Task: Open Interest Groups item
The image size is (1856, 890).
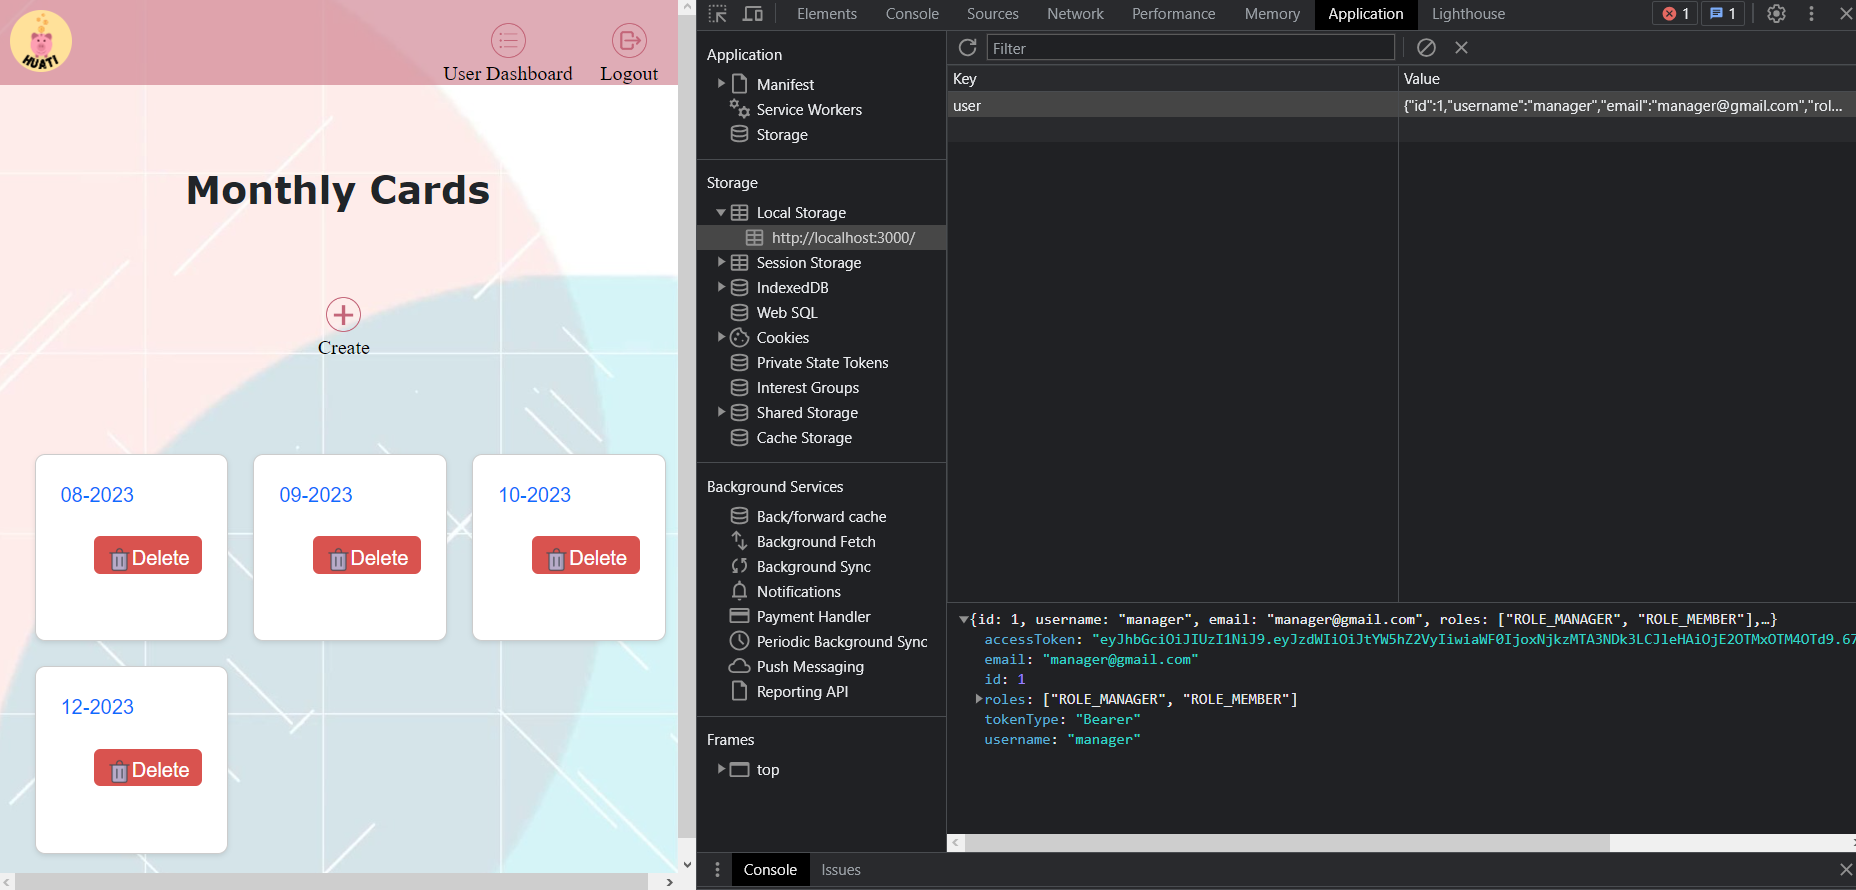Action: click(x=807, y=388)
